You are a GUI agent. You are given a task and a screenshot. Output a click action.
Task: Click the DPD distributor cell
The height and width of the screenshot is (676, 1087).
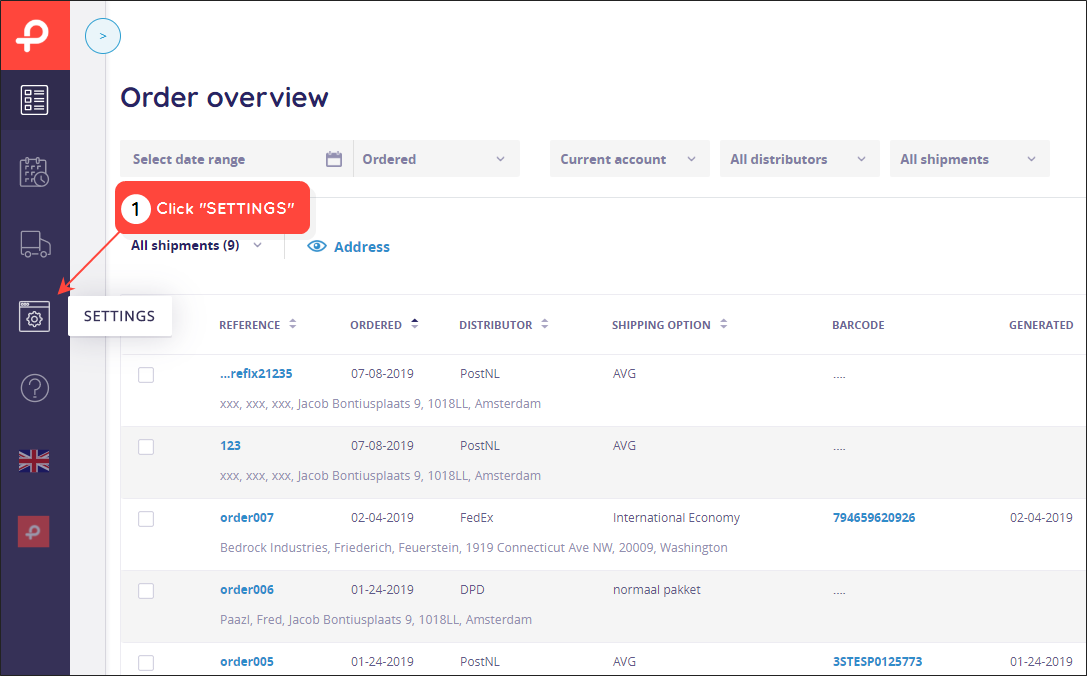[x=472, y=590]
